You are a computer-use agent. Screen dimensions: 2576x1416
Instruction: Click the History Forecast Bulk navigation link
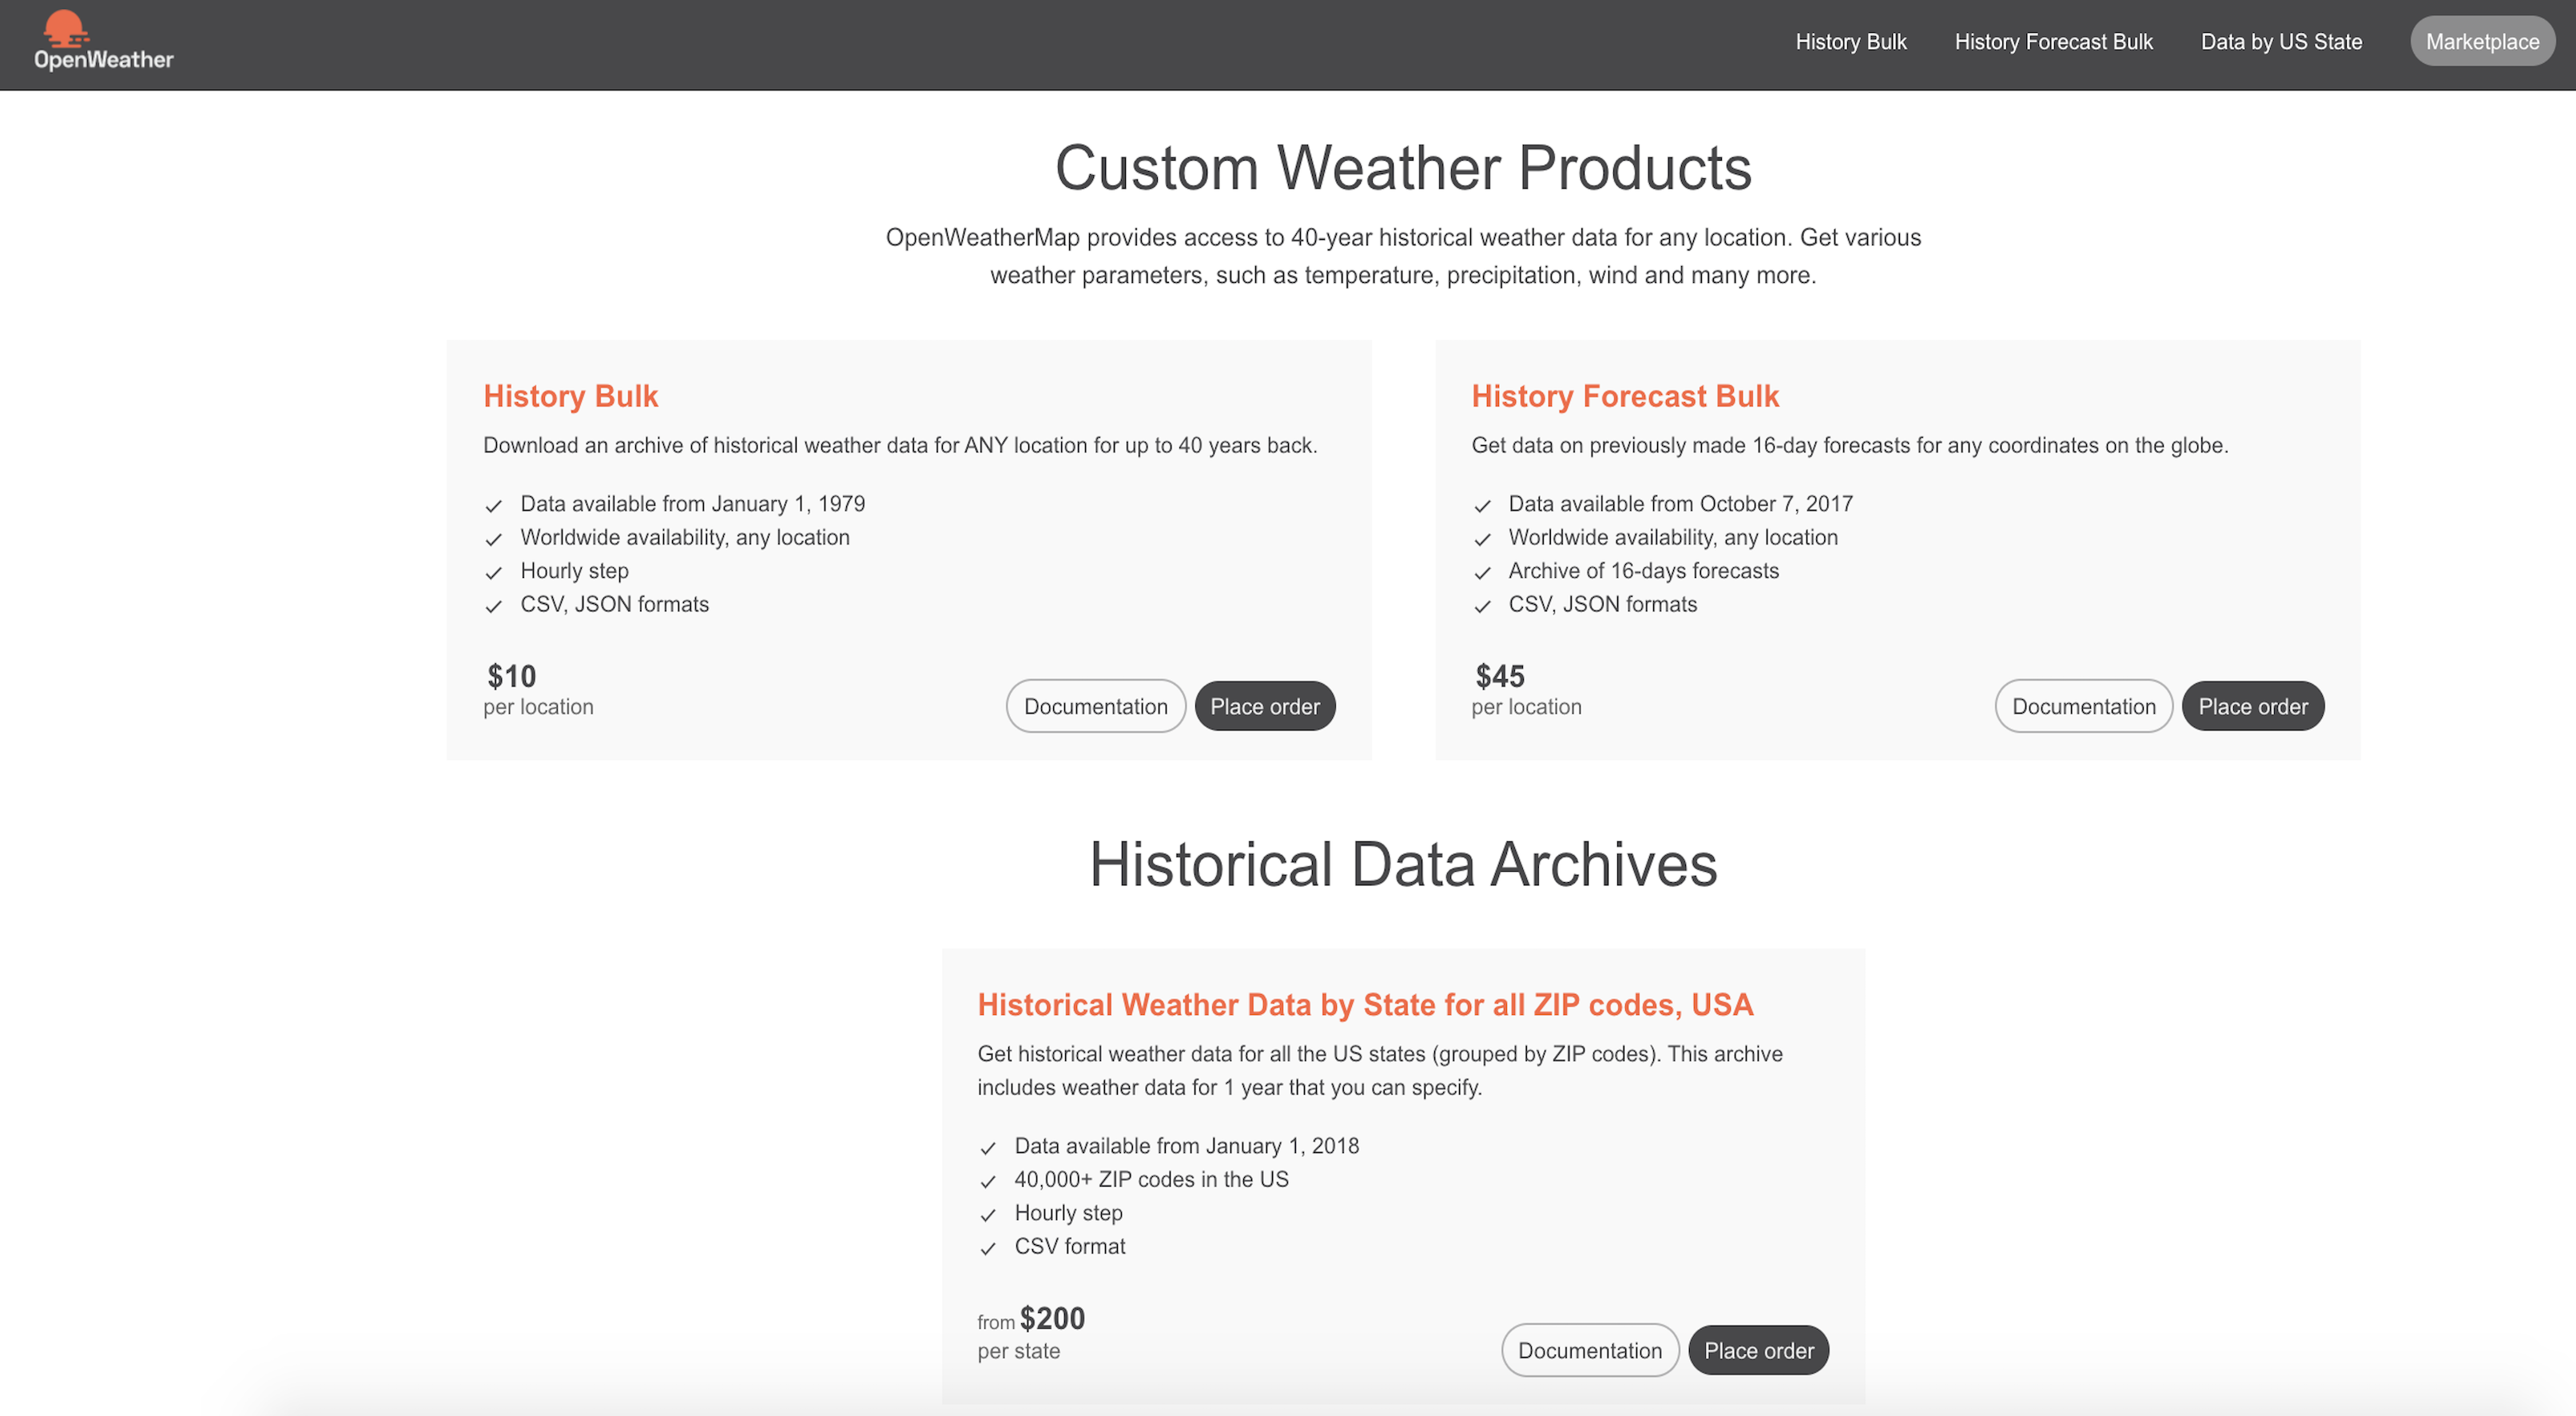click(2053, 40)
